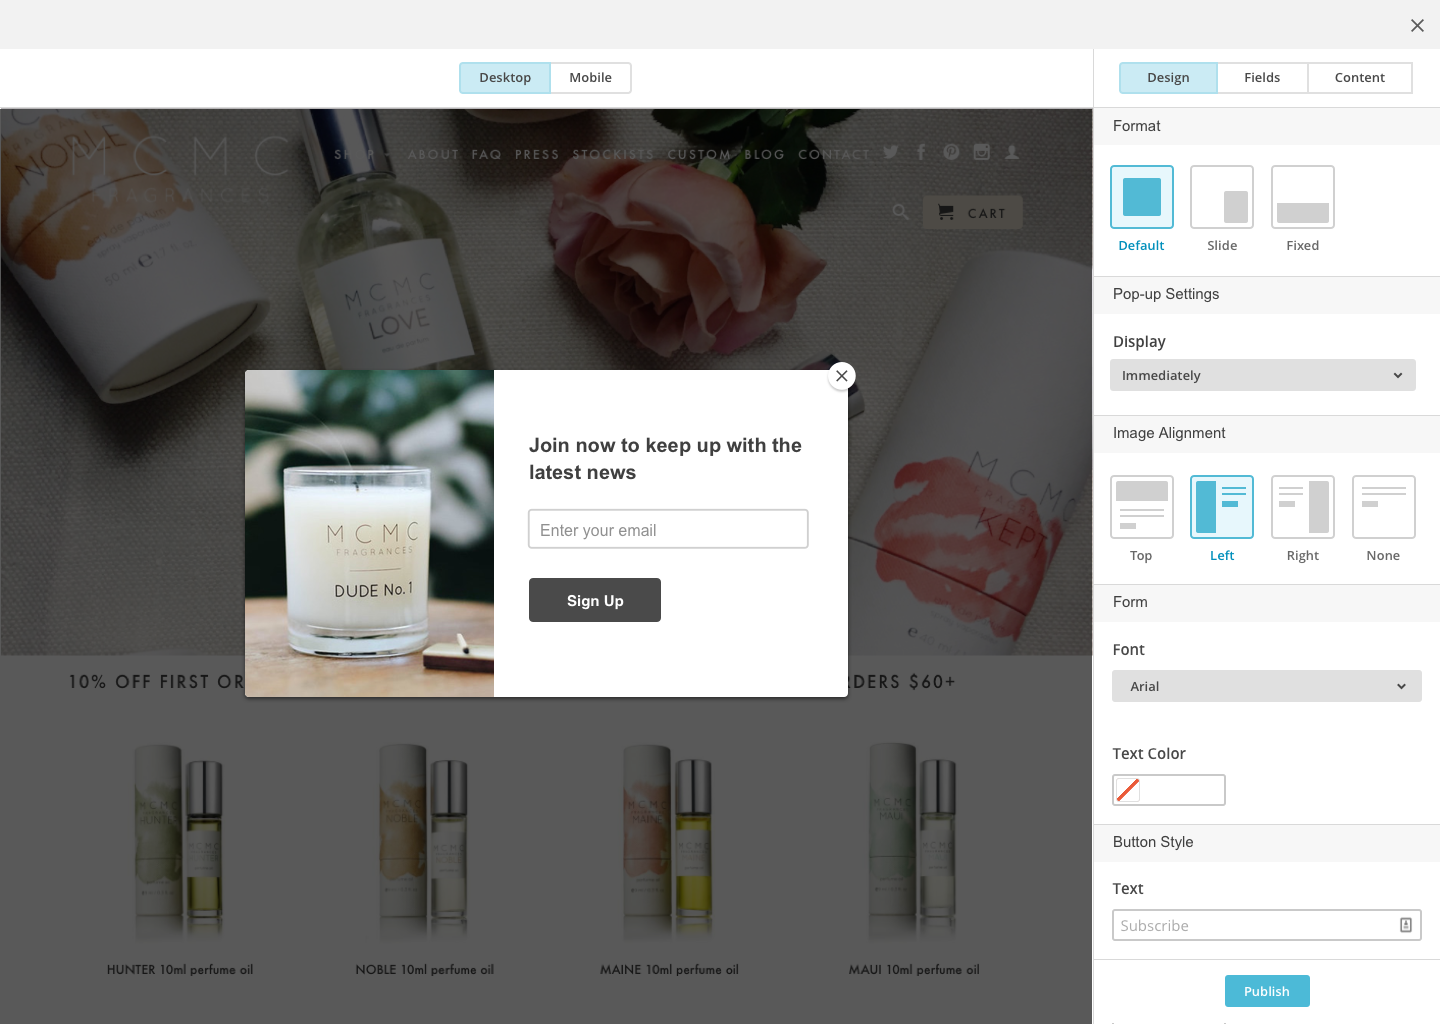Click the CUSTOM menu link
The height and width of the screenshot is (1024, 1440).
point(699,154)
